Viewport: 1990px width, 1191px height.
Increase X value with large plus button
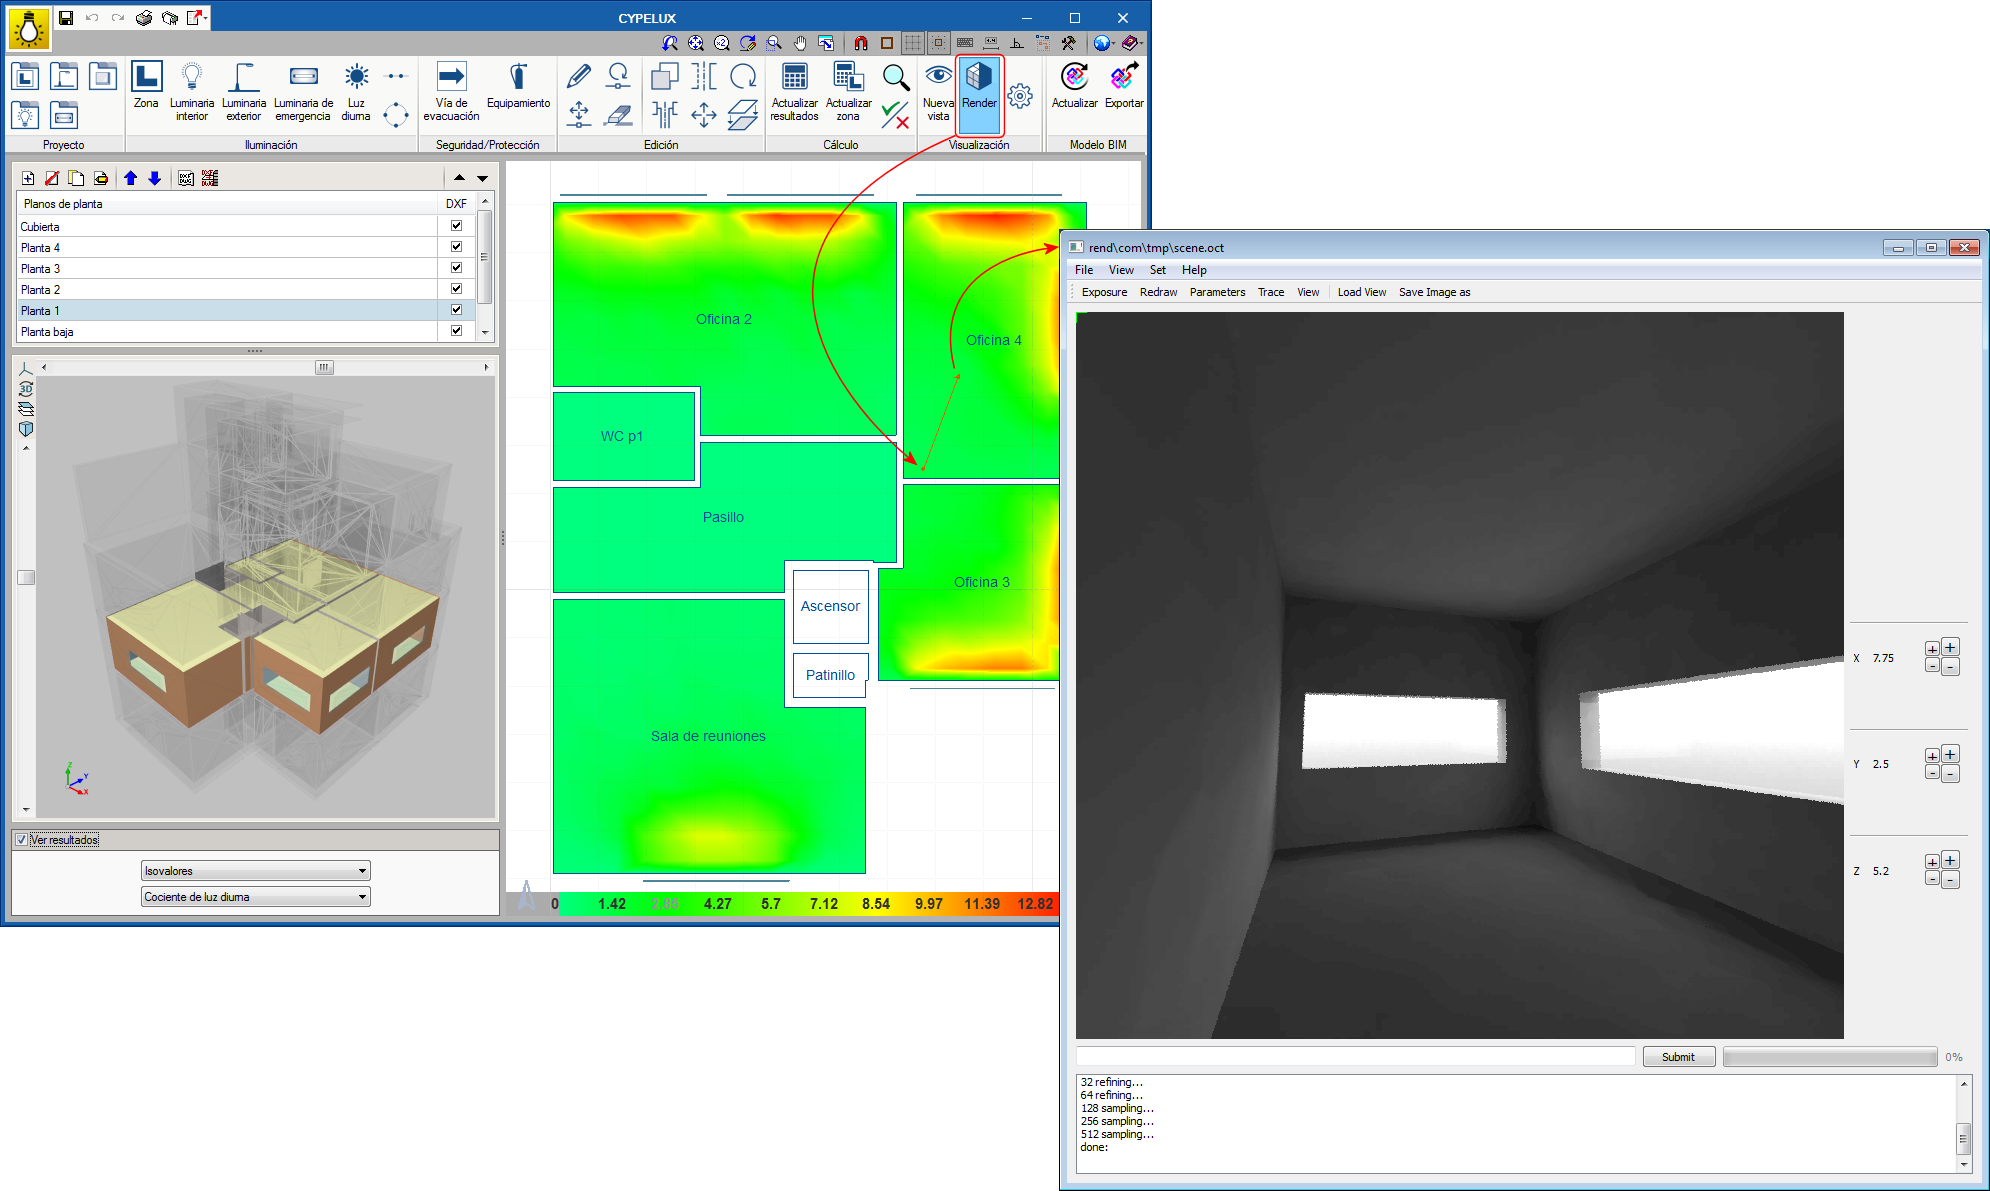point(1950,647)
